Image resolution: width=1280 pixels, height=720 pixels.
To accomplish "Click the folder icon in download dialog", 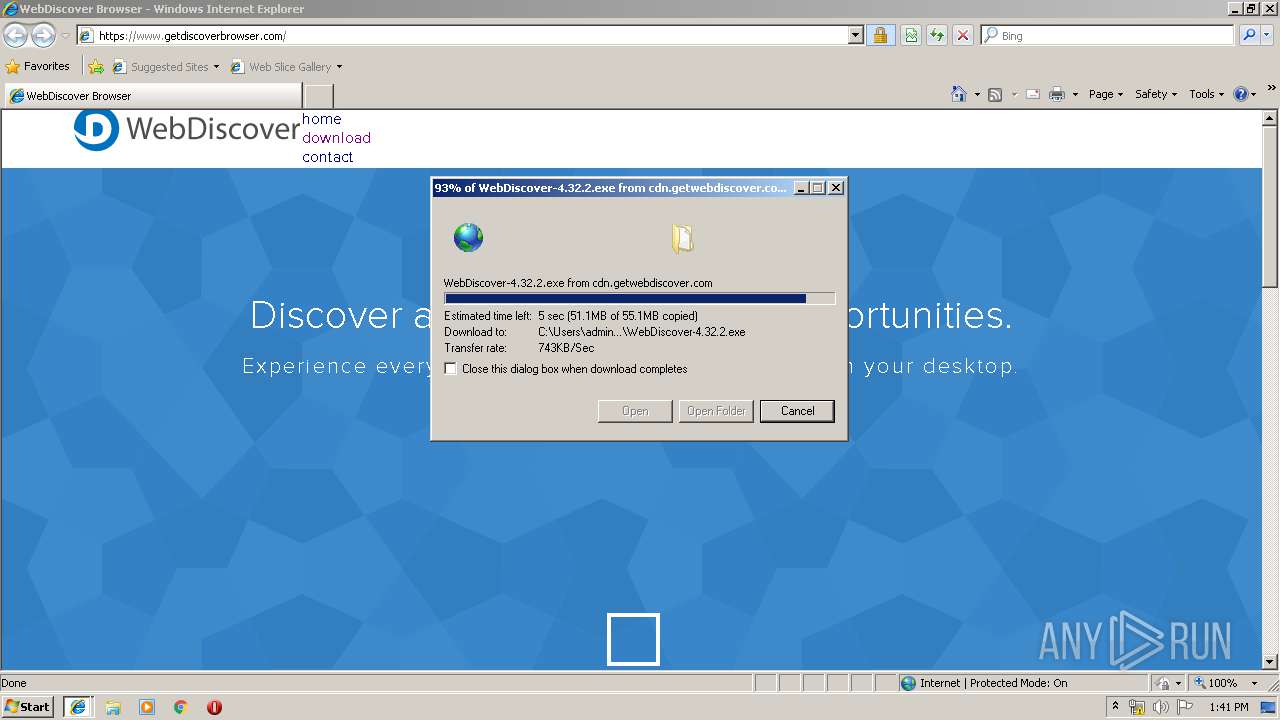I will [682, 238].
